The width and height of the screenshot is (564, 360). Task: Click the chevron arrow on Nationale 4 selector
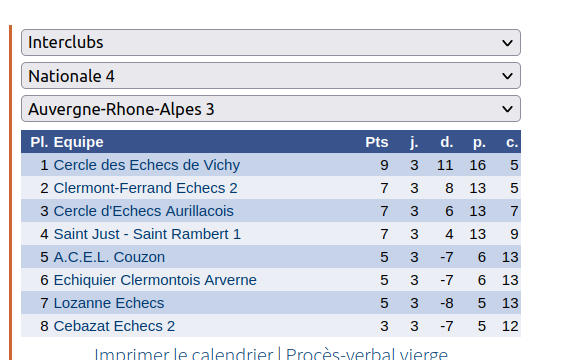point(507,76)
